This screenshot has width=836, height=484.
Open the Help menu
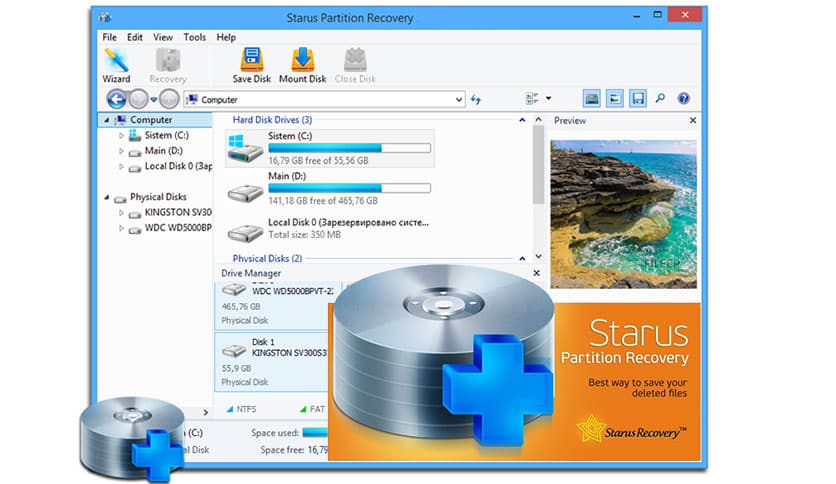[226, 37]
